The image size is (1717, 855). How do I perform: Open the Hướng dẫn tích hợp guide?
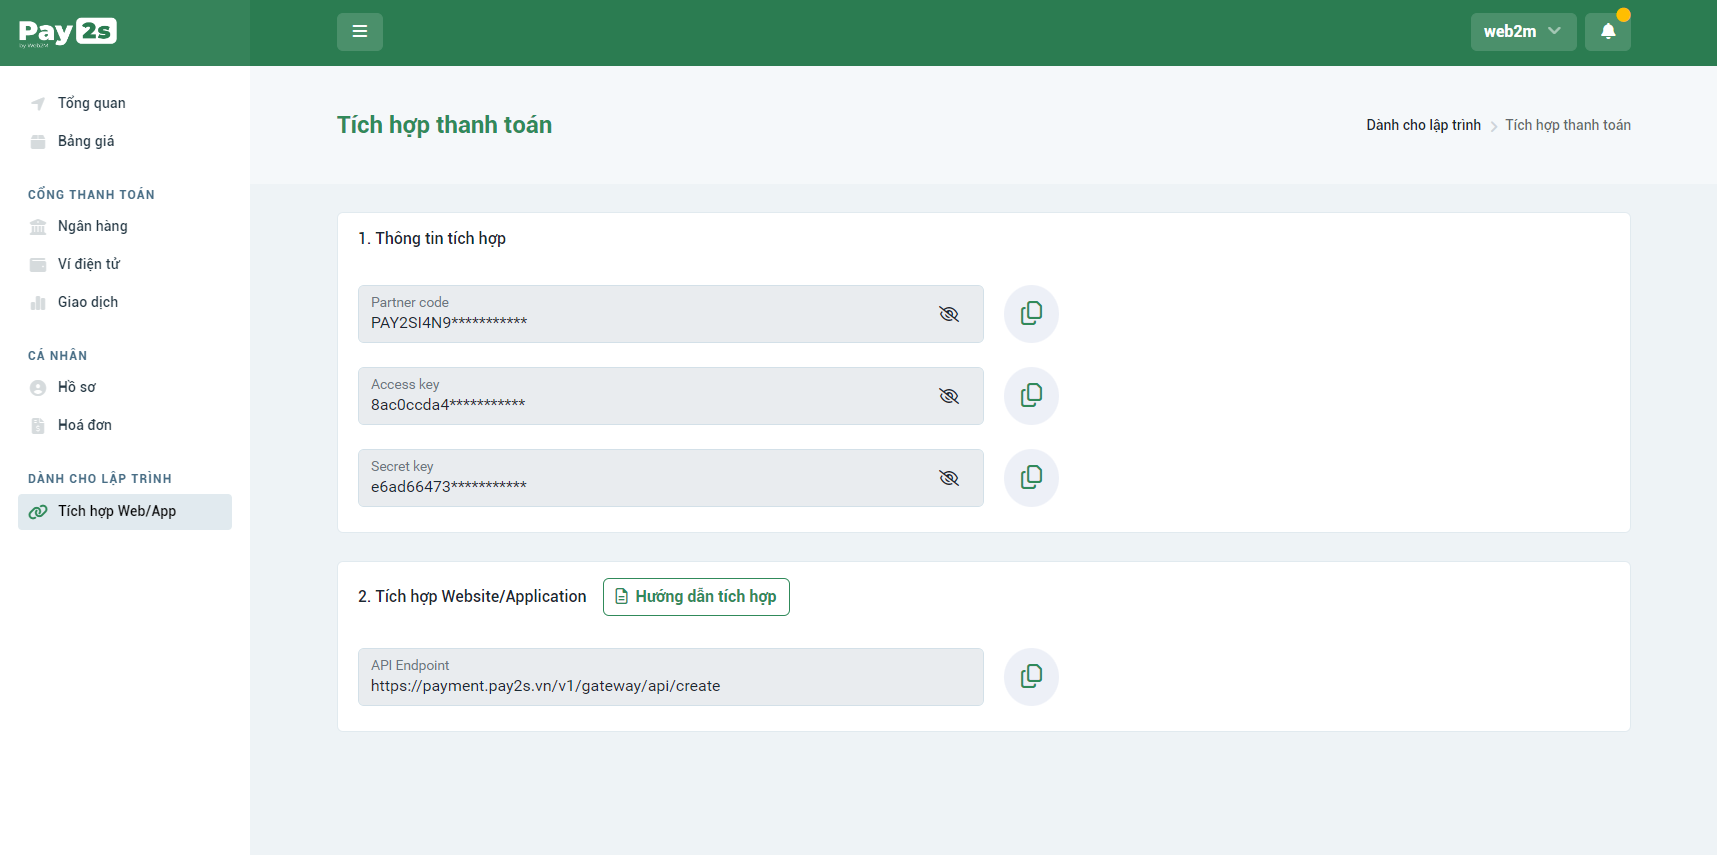coord(696,597)
